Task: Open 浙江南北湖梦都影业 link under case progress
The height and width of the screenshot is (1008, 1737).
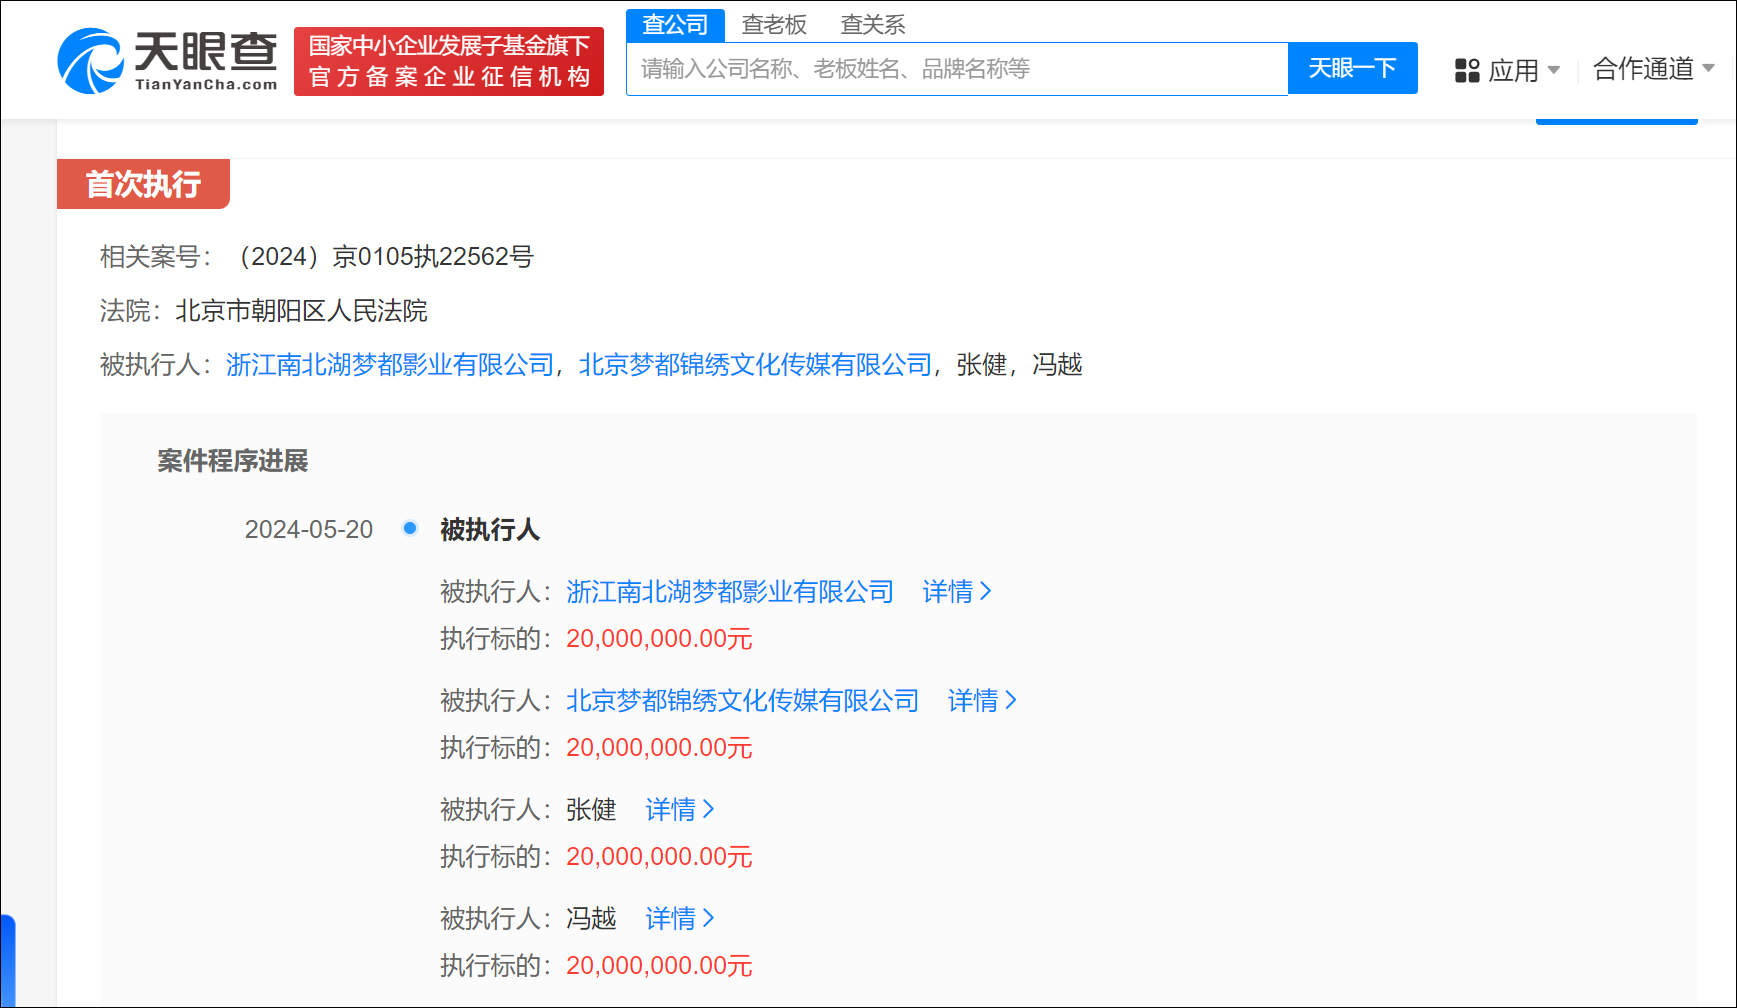Action: pos(729,592)
